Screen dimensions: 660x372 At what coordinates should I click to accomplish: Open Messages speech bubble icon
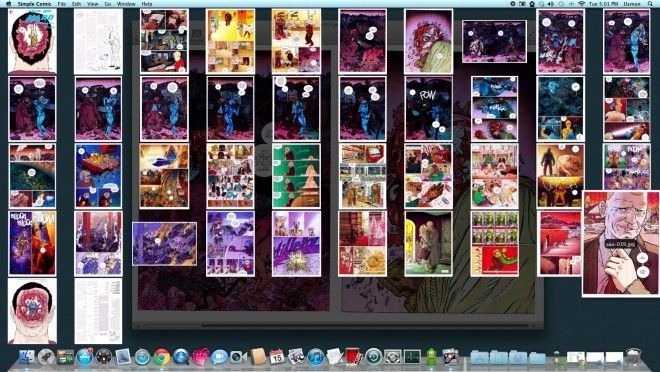tap(219, 357)
